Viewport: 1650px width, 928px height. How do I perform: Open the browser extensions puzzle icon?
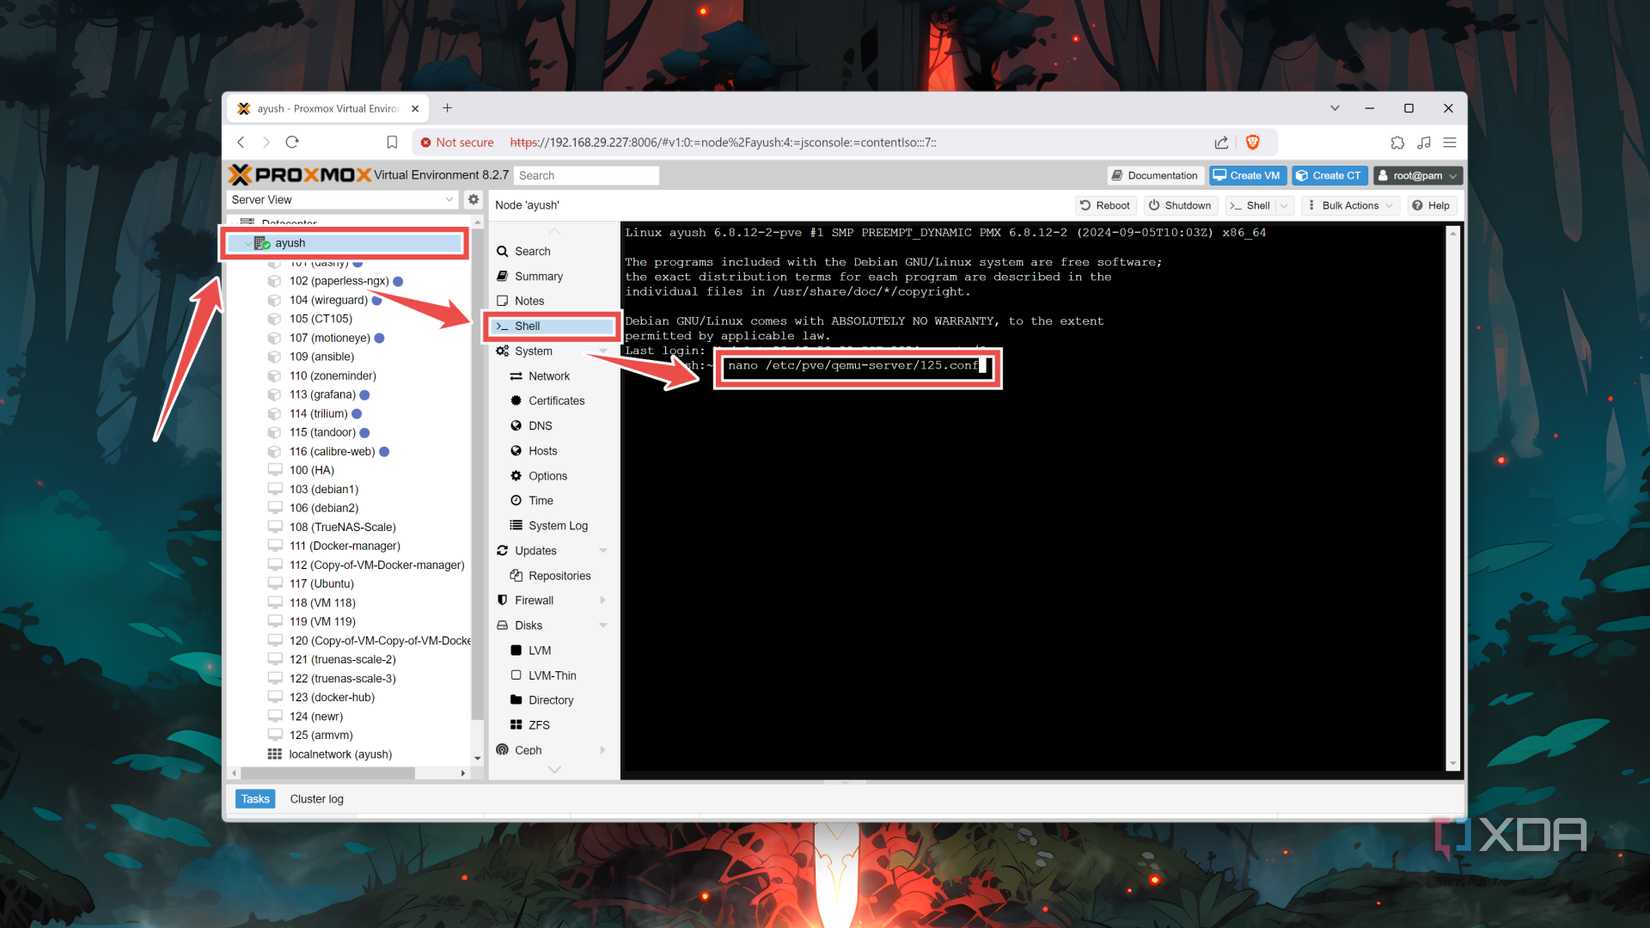tap(1397, 142)
